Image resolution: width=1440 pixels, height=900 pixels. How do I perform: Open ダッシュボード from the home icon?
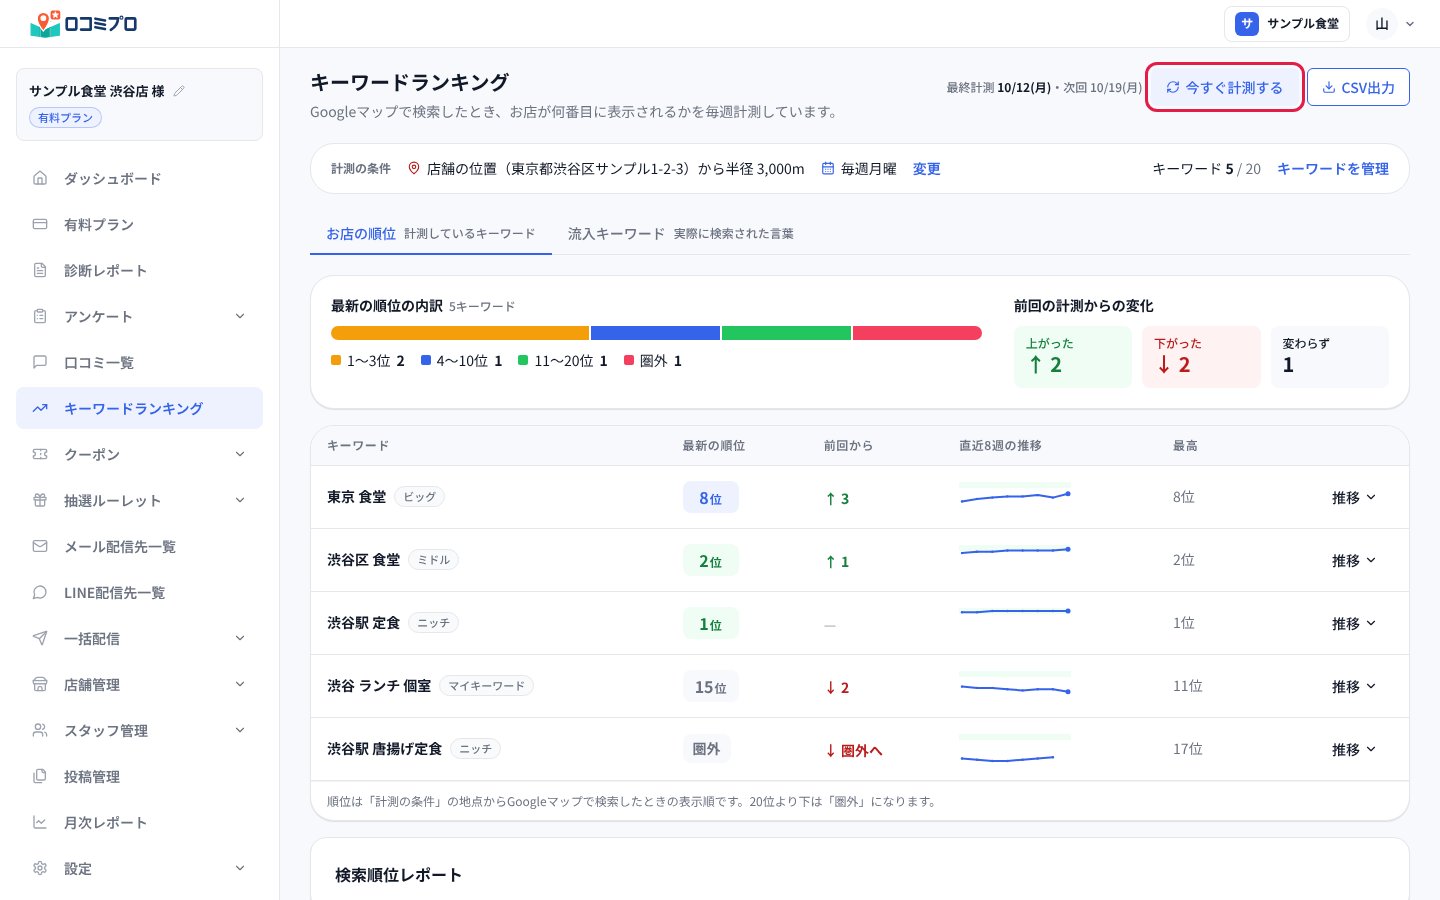coord(40,178)
